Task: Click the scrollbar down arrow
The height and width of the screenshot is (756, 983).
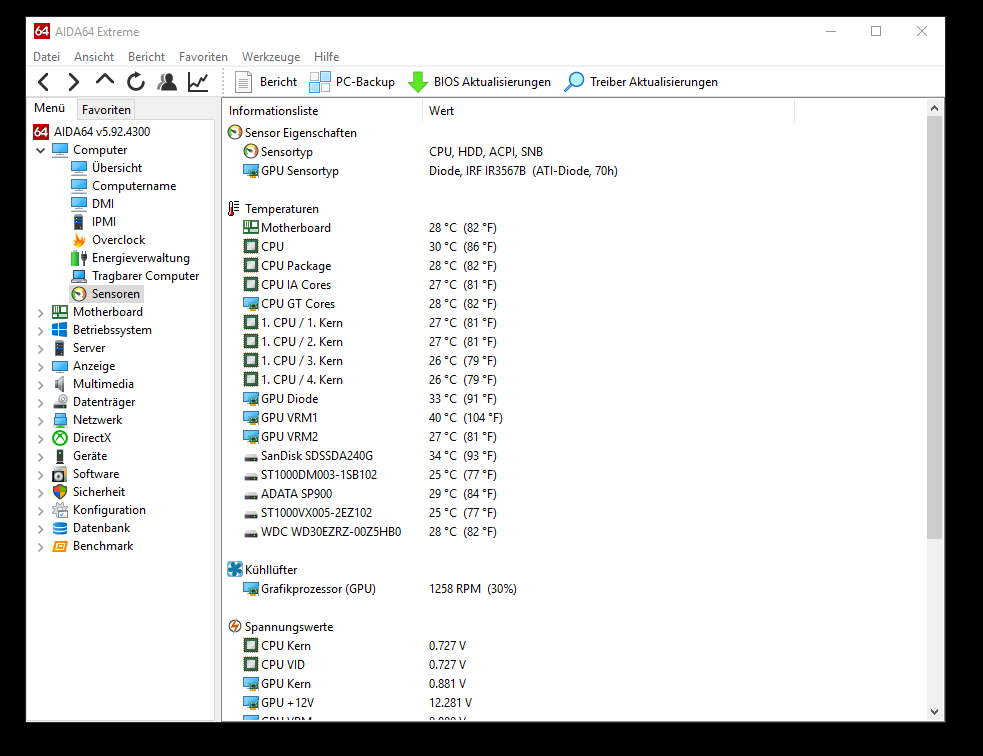Action: pyautogui.click(x=934, y=711)
